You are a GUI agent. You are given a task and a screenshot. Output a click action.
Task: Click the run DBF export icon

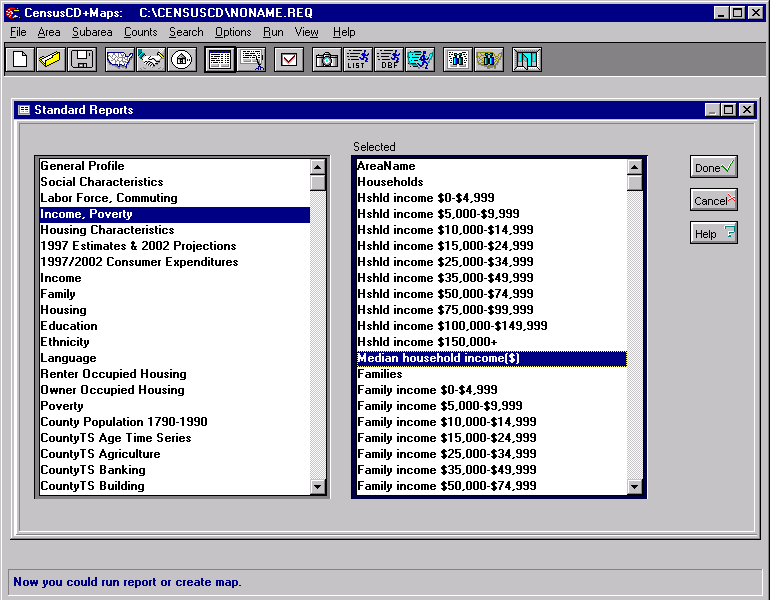[x=388, y=60]
